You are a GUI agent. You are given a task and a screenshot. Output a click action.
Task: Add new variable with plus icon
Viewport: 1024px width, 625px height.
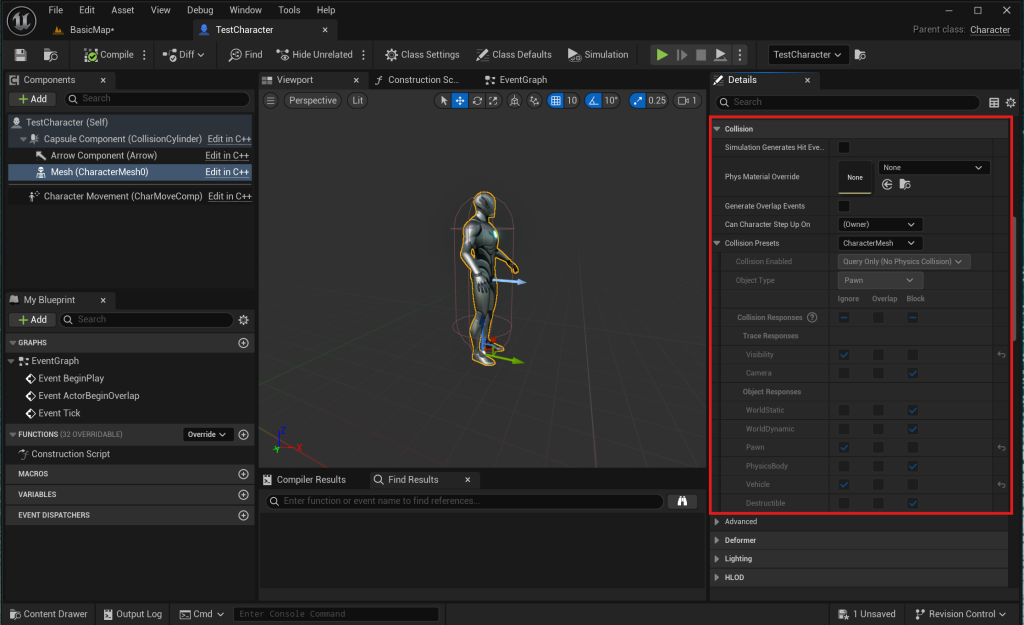point(244,495)
